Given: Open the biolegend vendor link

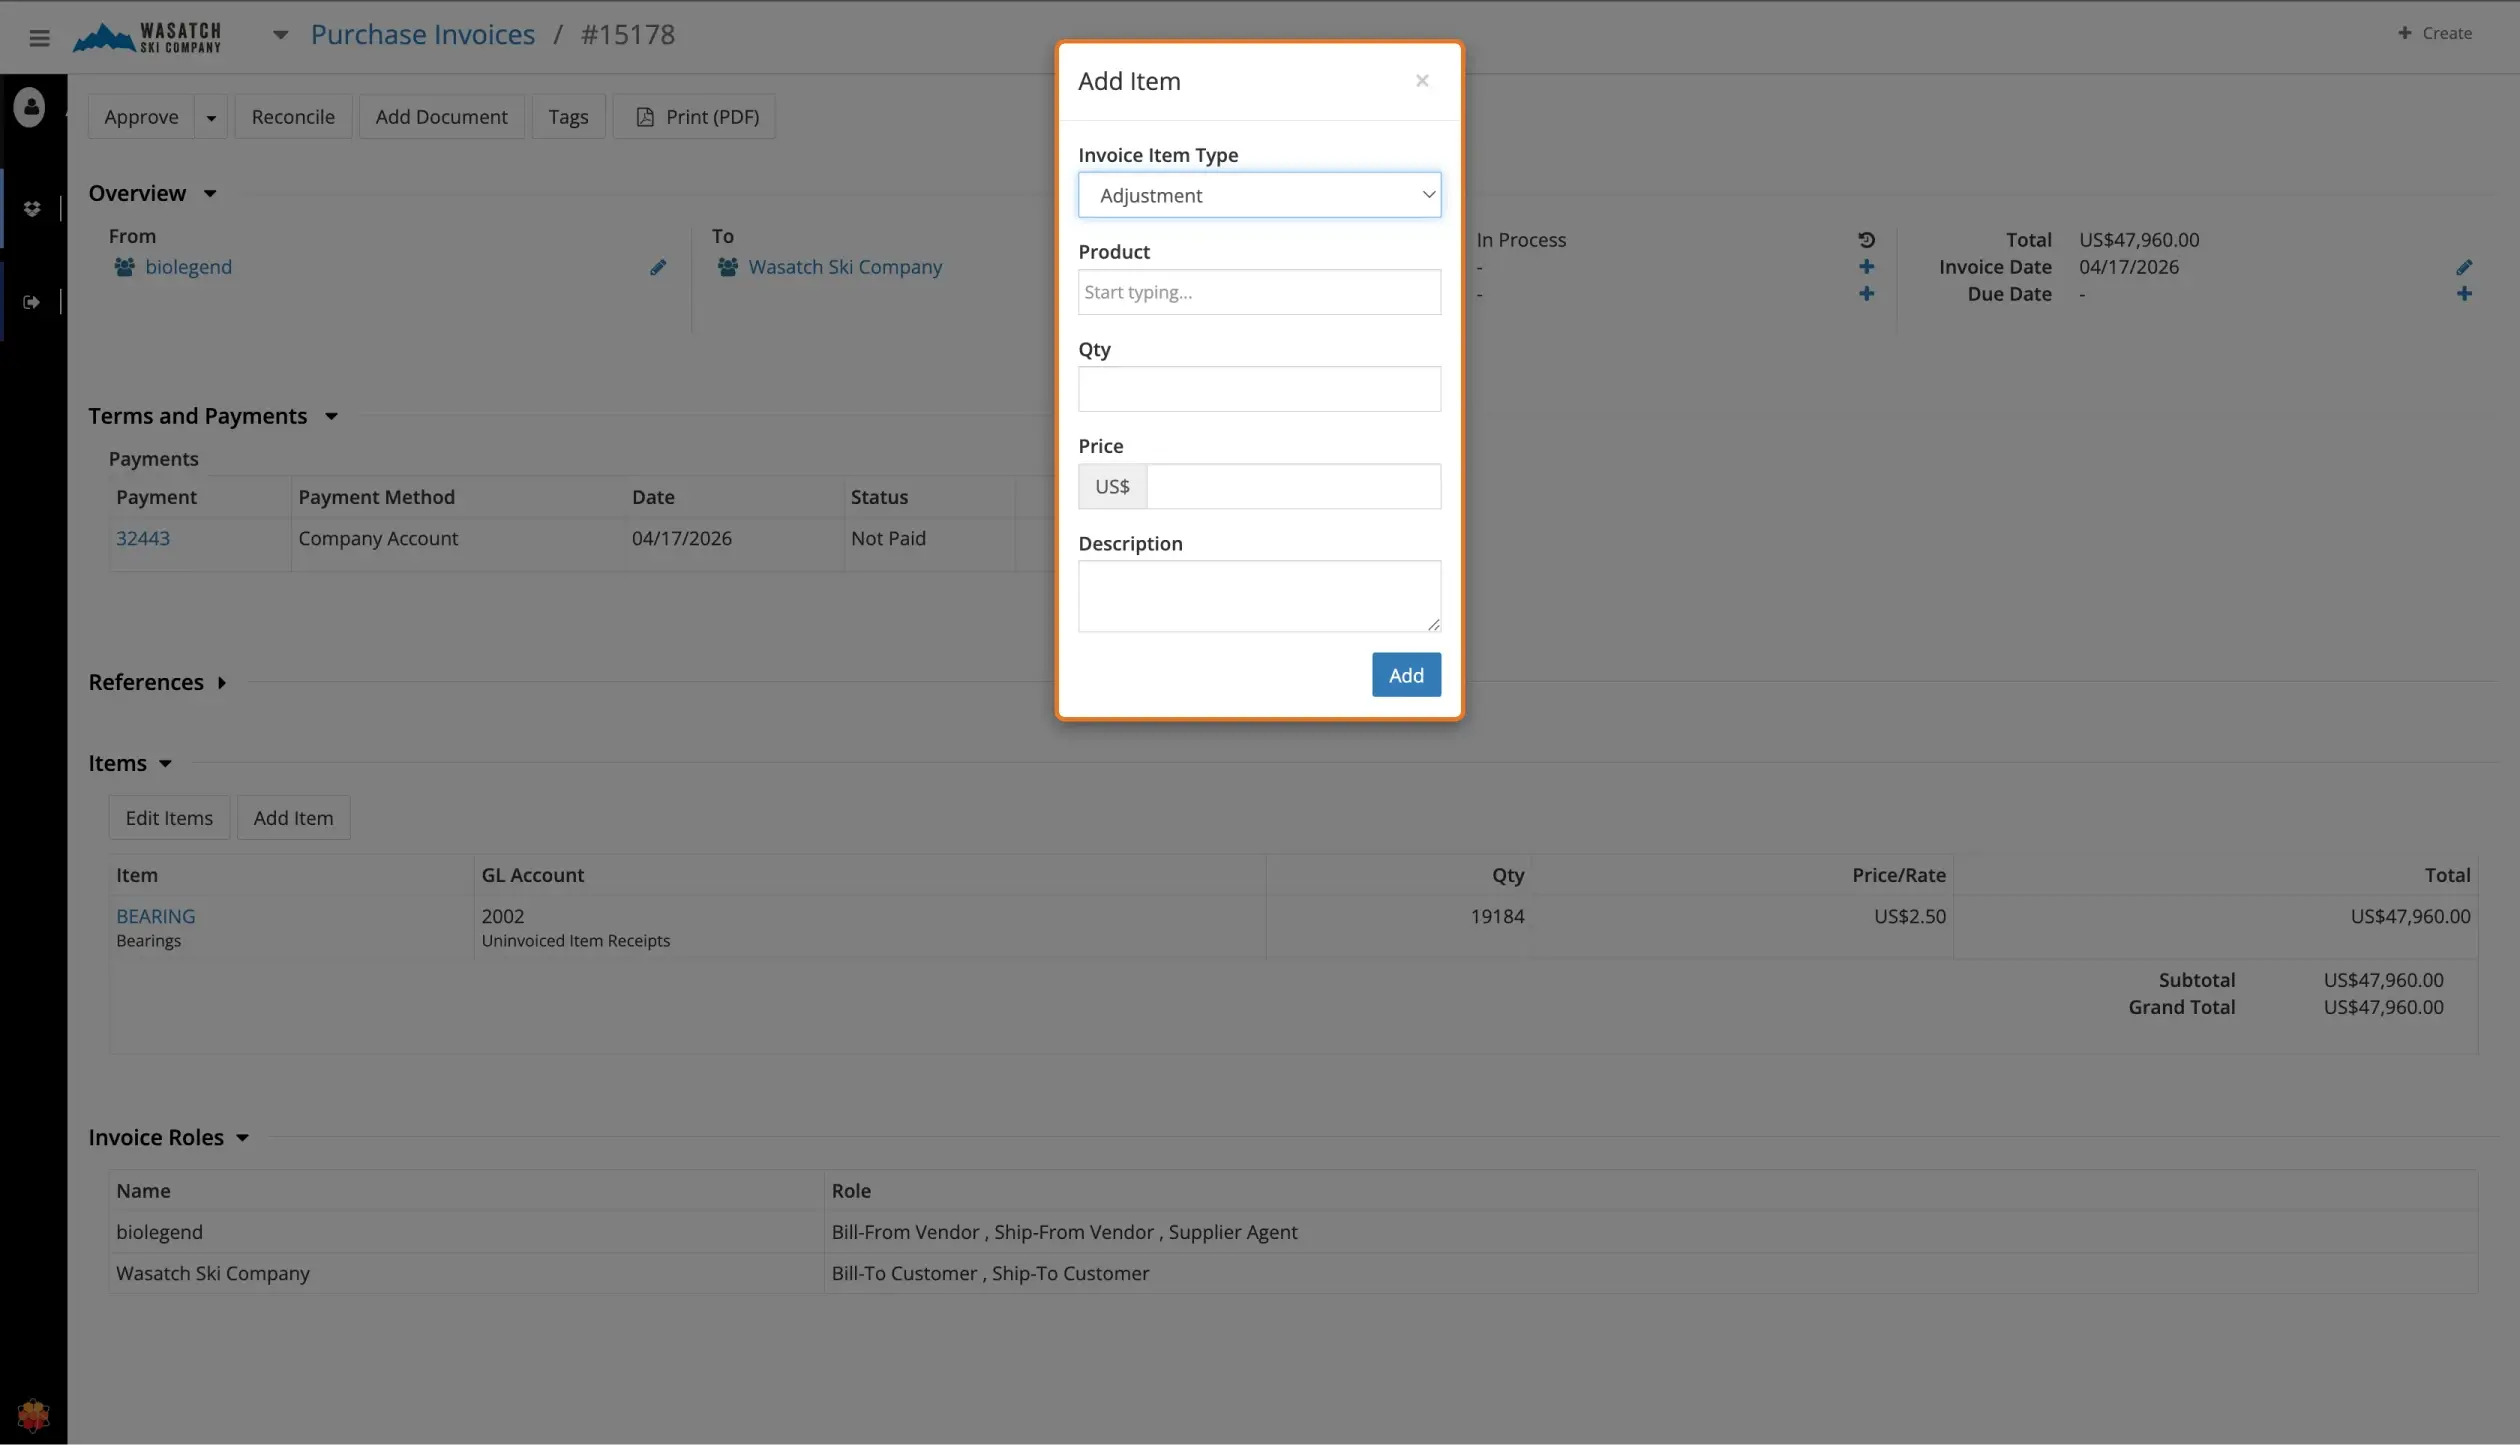Looking at the screenshot, I should [x=188, y=267].
